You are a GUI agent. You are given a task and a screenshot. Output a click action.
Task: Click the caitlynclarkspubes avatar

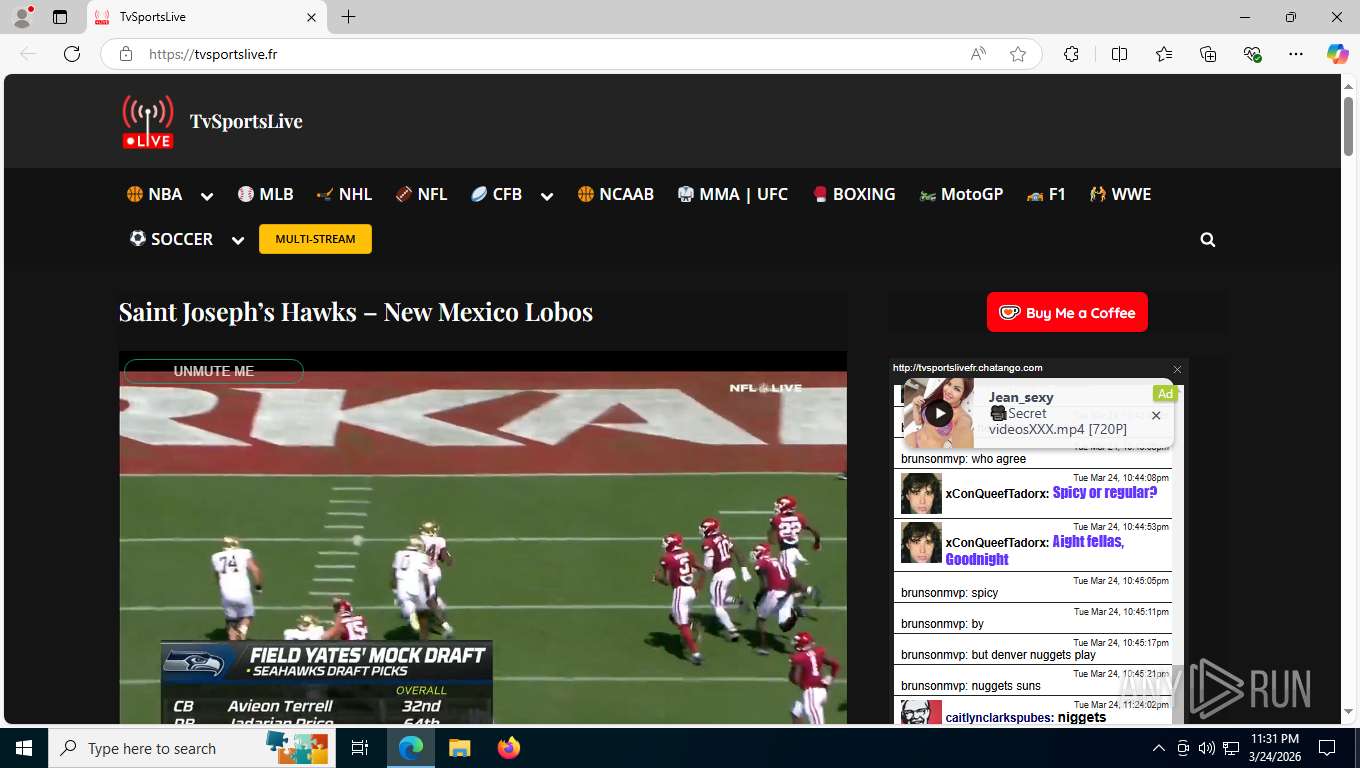(921, 713)
